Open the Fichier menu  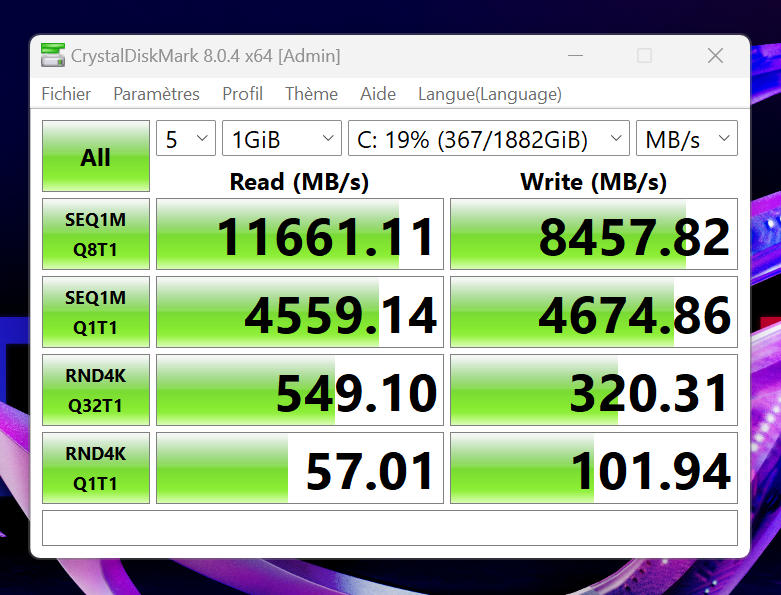(66, 94)
